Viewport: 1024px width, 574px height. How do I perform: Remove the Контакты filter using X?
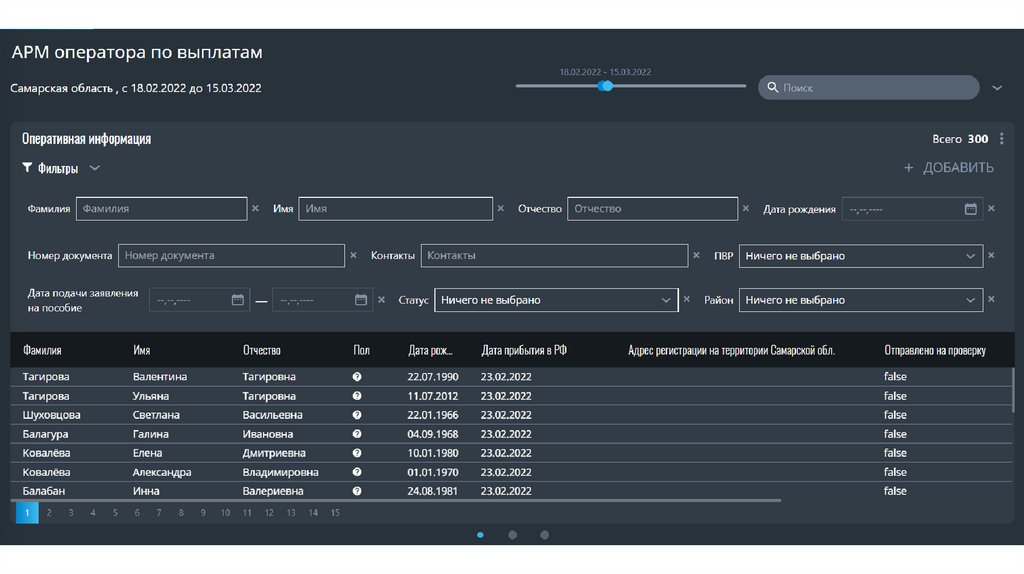point(696,256)
